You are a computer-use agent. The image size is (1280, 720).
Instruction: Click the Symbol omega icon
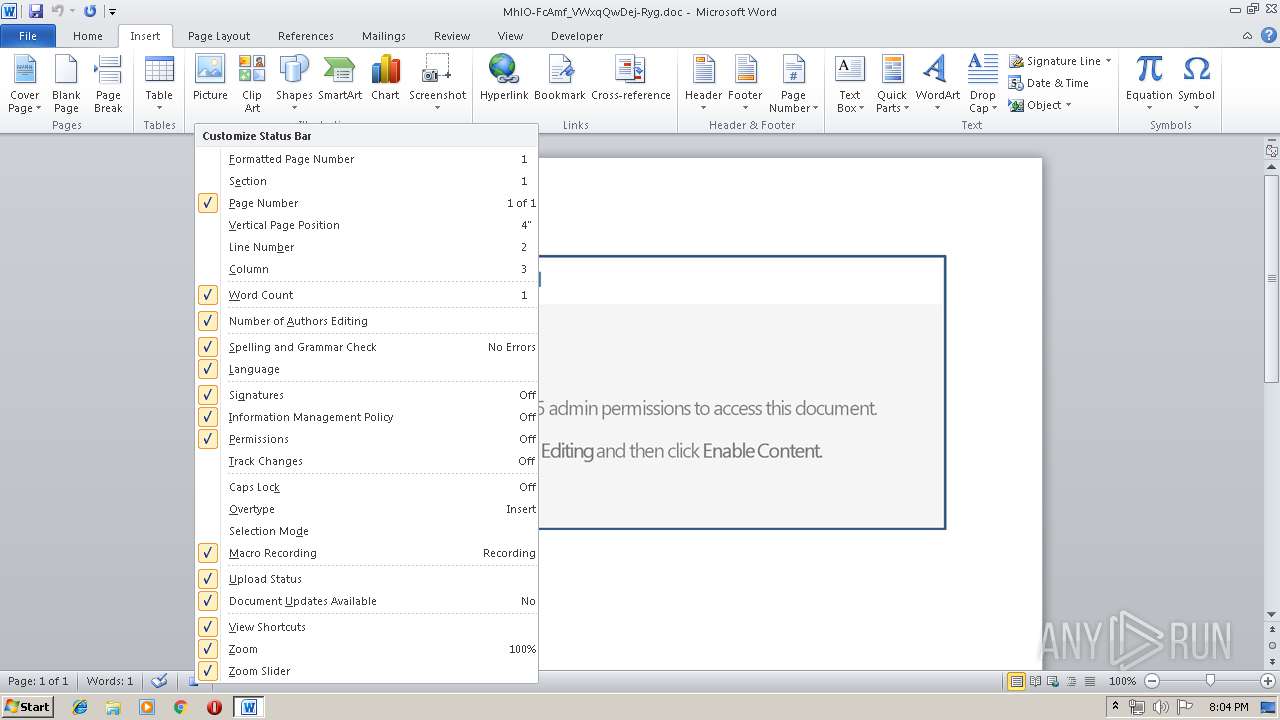coord(1196,82)
